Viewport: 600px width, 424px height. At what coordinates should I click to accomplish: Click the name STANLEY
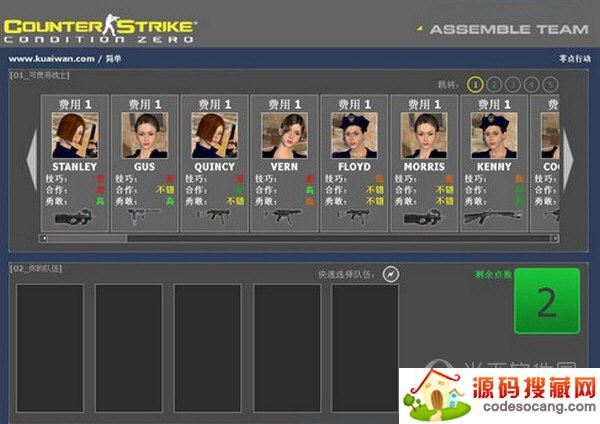click(75, 167)
